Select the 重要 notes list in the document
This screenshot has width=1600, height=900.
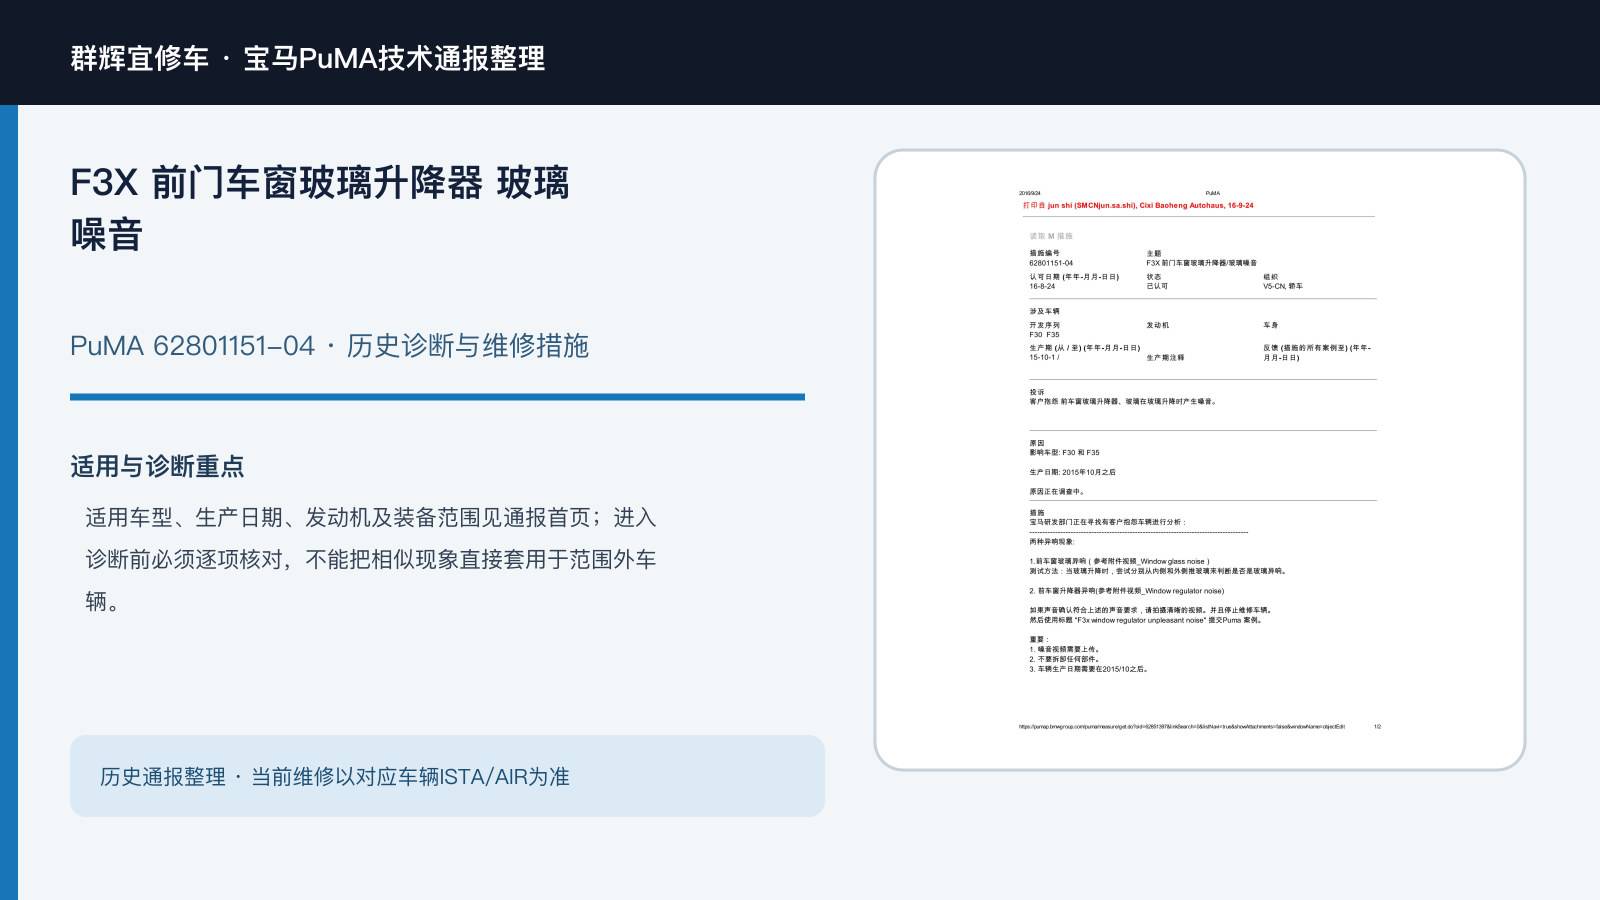tap(1089, 654)
